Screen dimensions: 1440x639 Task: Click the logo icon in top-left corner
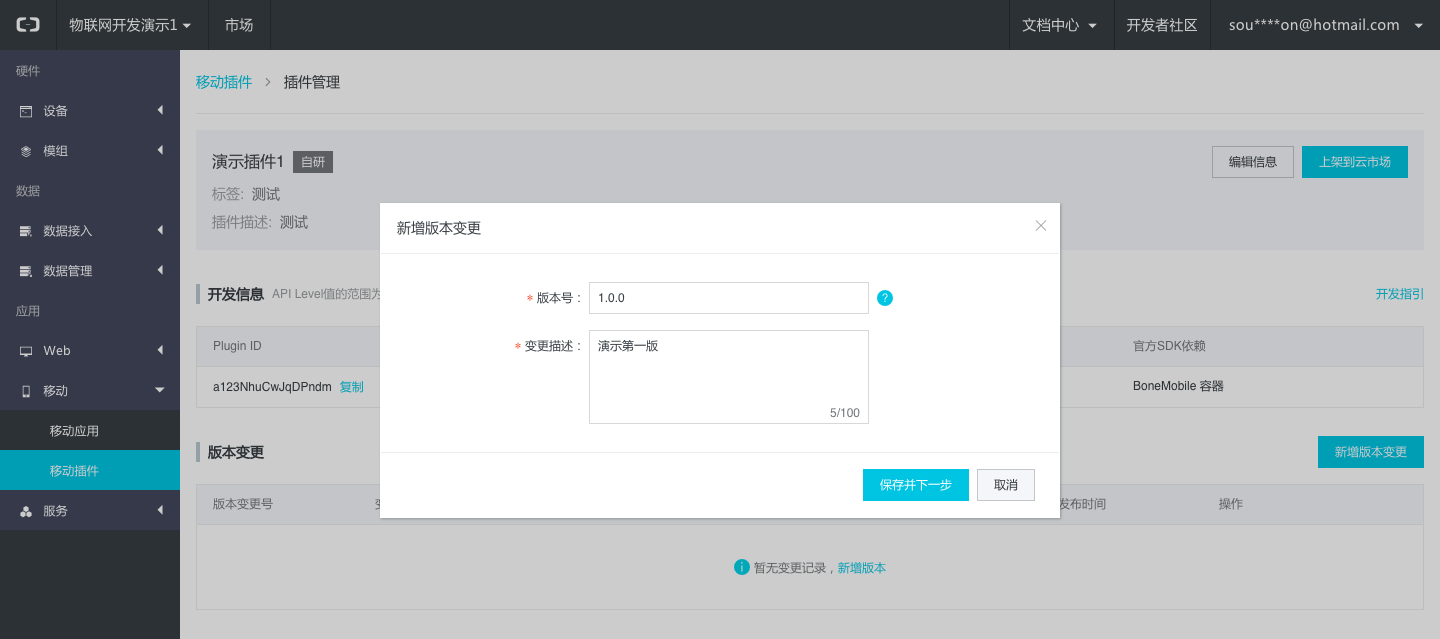(28, 25)
